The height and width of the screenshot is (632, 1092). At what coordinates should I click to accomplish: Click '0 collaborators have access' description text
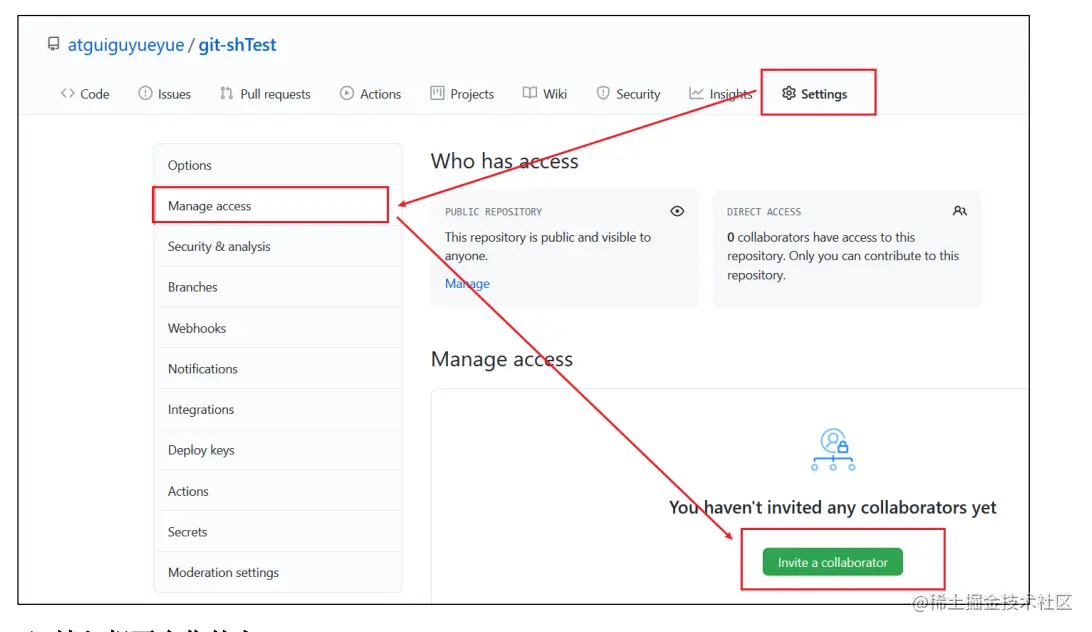843,256
